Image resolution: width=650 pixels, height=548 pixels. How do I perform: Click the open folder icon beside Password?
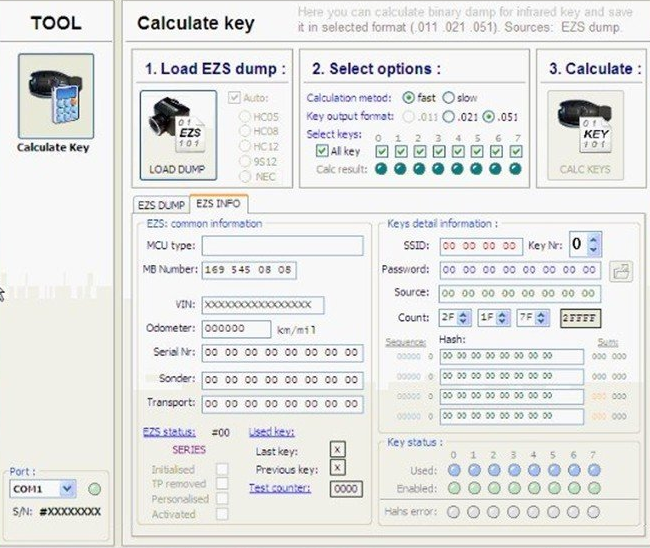(x=621, y=270)
